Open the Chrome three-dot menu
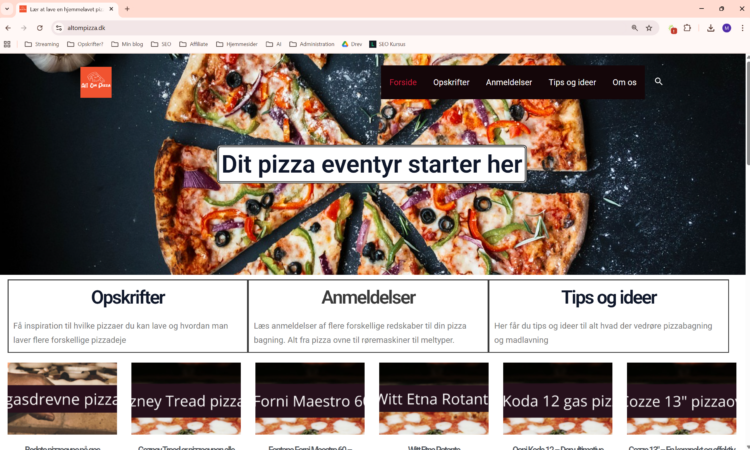The height and width of the screenshot is (450, 750). pos(742,28)
